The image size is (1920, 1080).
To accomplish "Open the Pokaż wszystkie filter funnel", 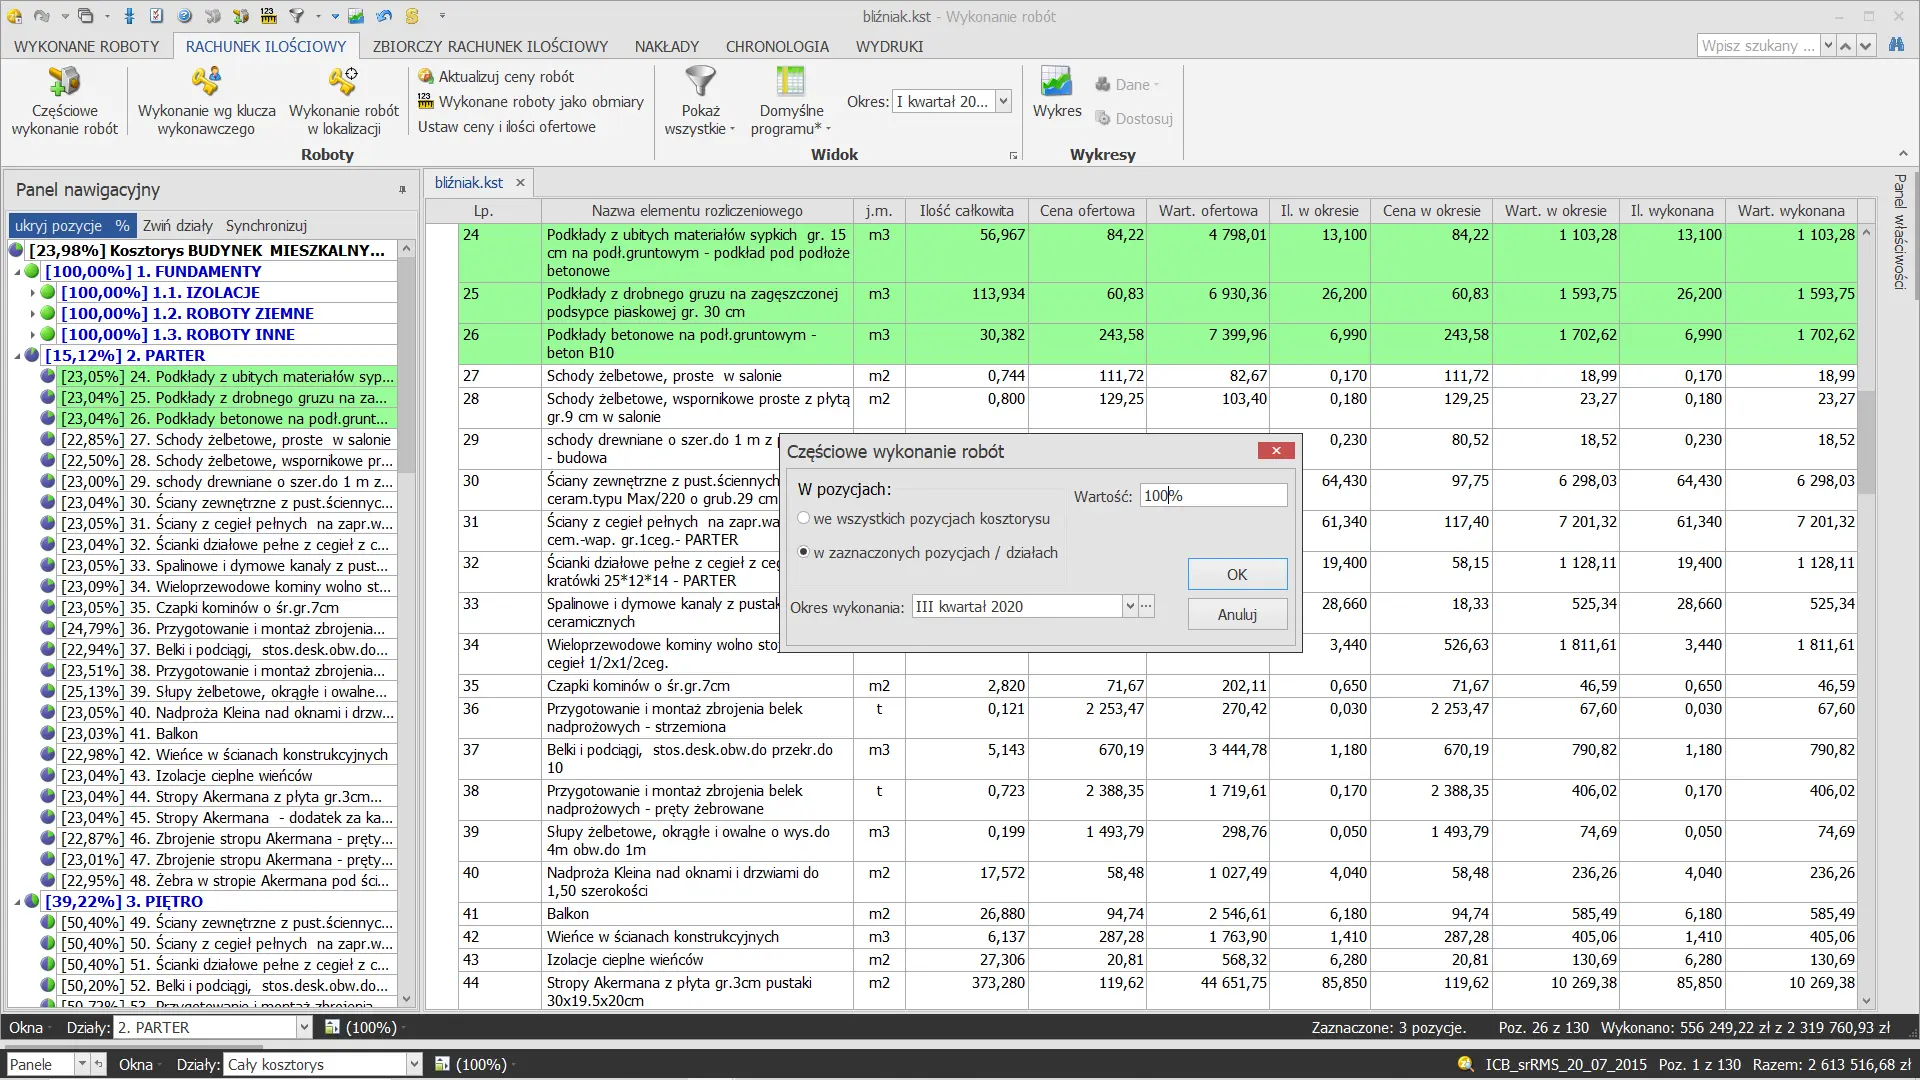I will (x=700, y=81).
